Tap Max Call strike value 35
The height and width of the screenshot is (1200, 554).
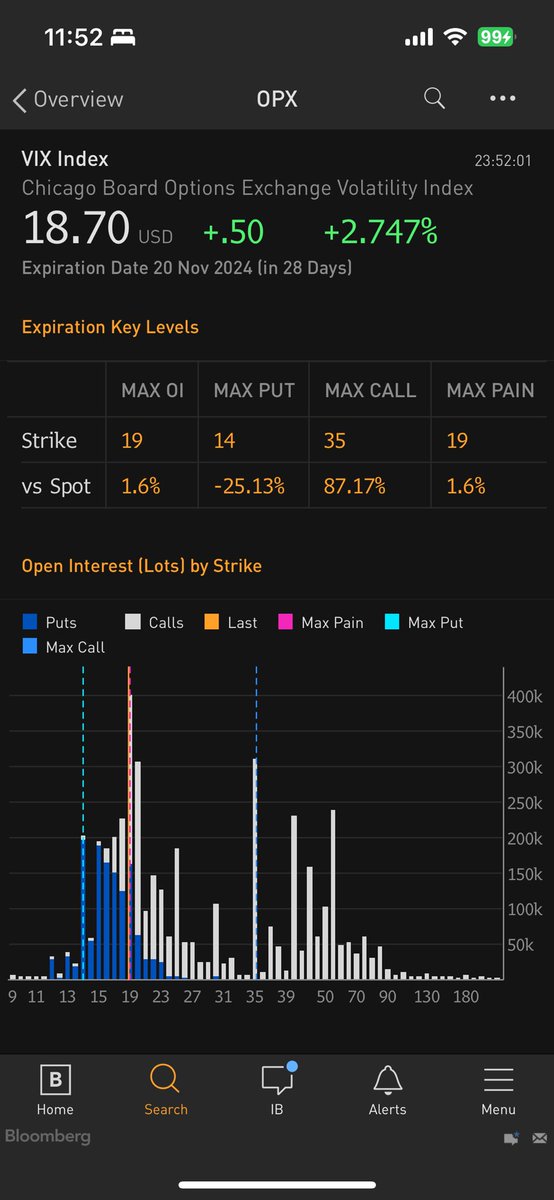point(336,440)
